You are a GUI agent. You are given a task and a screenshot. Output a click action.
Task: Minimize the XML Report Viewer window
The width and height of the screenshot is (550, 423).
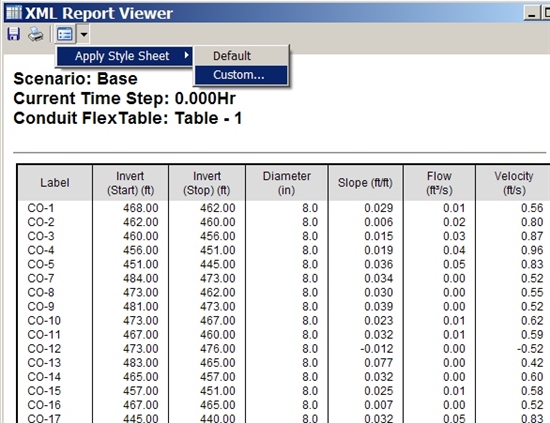pyautogui.click(x=532, y=13)
